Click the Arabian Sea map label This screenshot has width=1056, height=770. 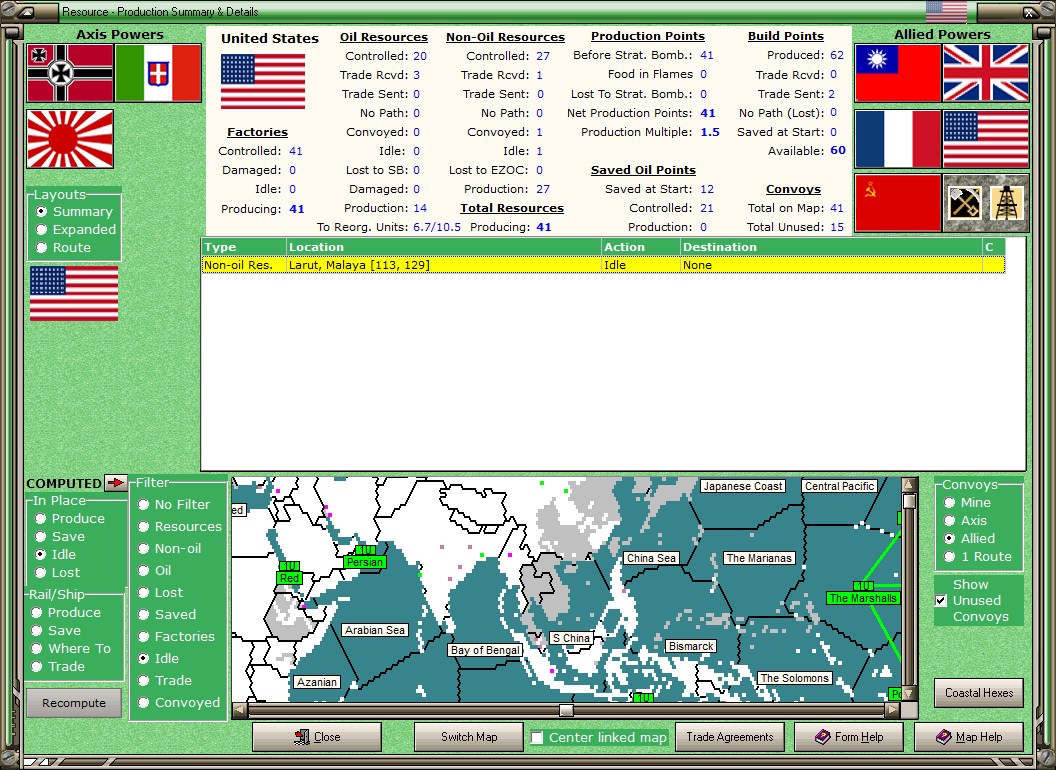click(x=374, y=631)
